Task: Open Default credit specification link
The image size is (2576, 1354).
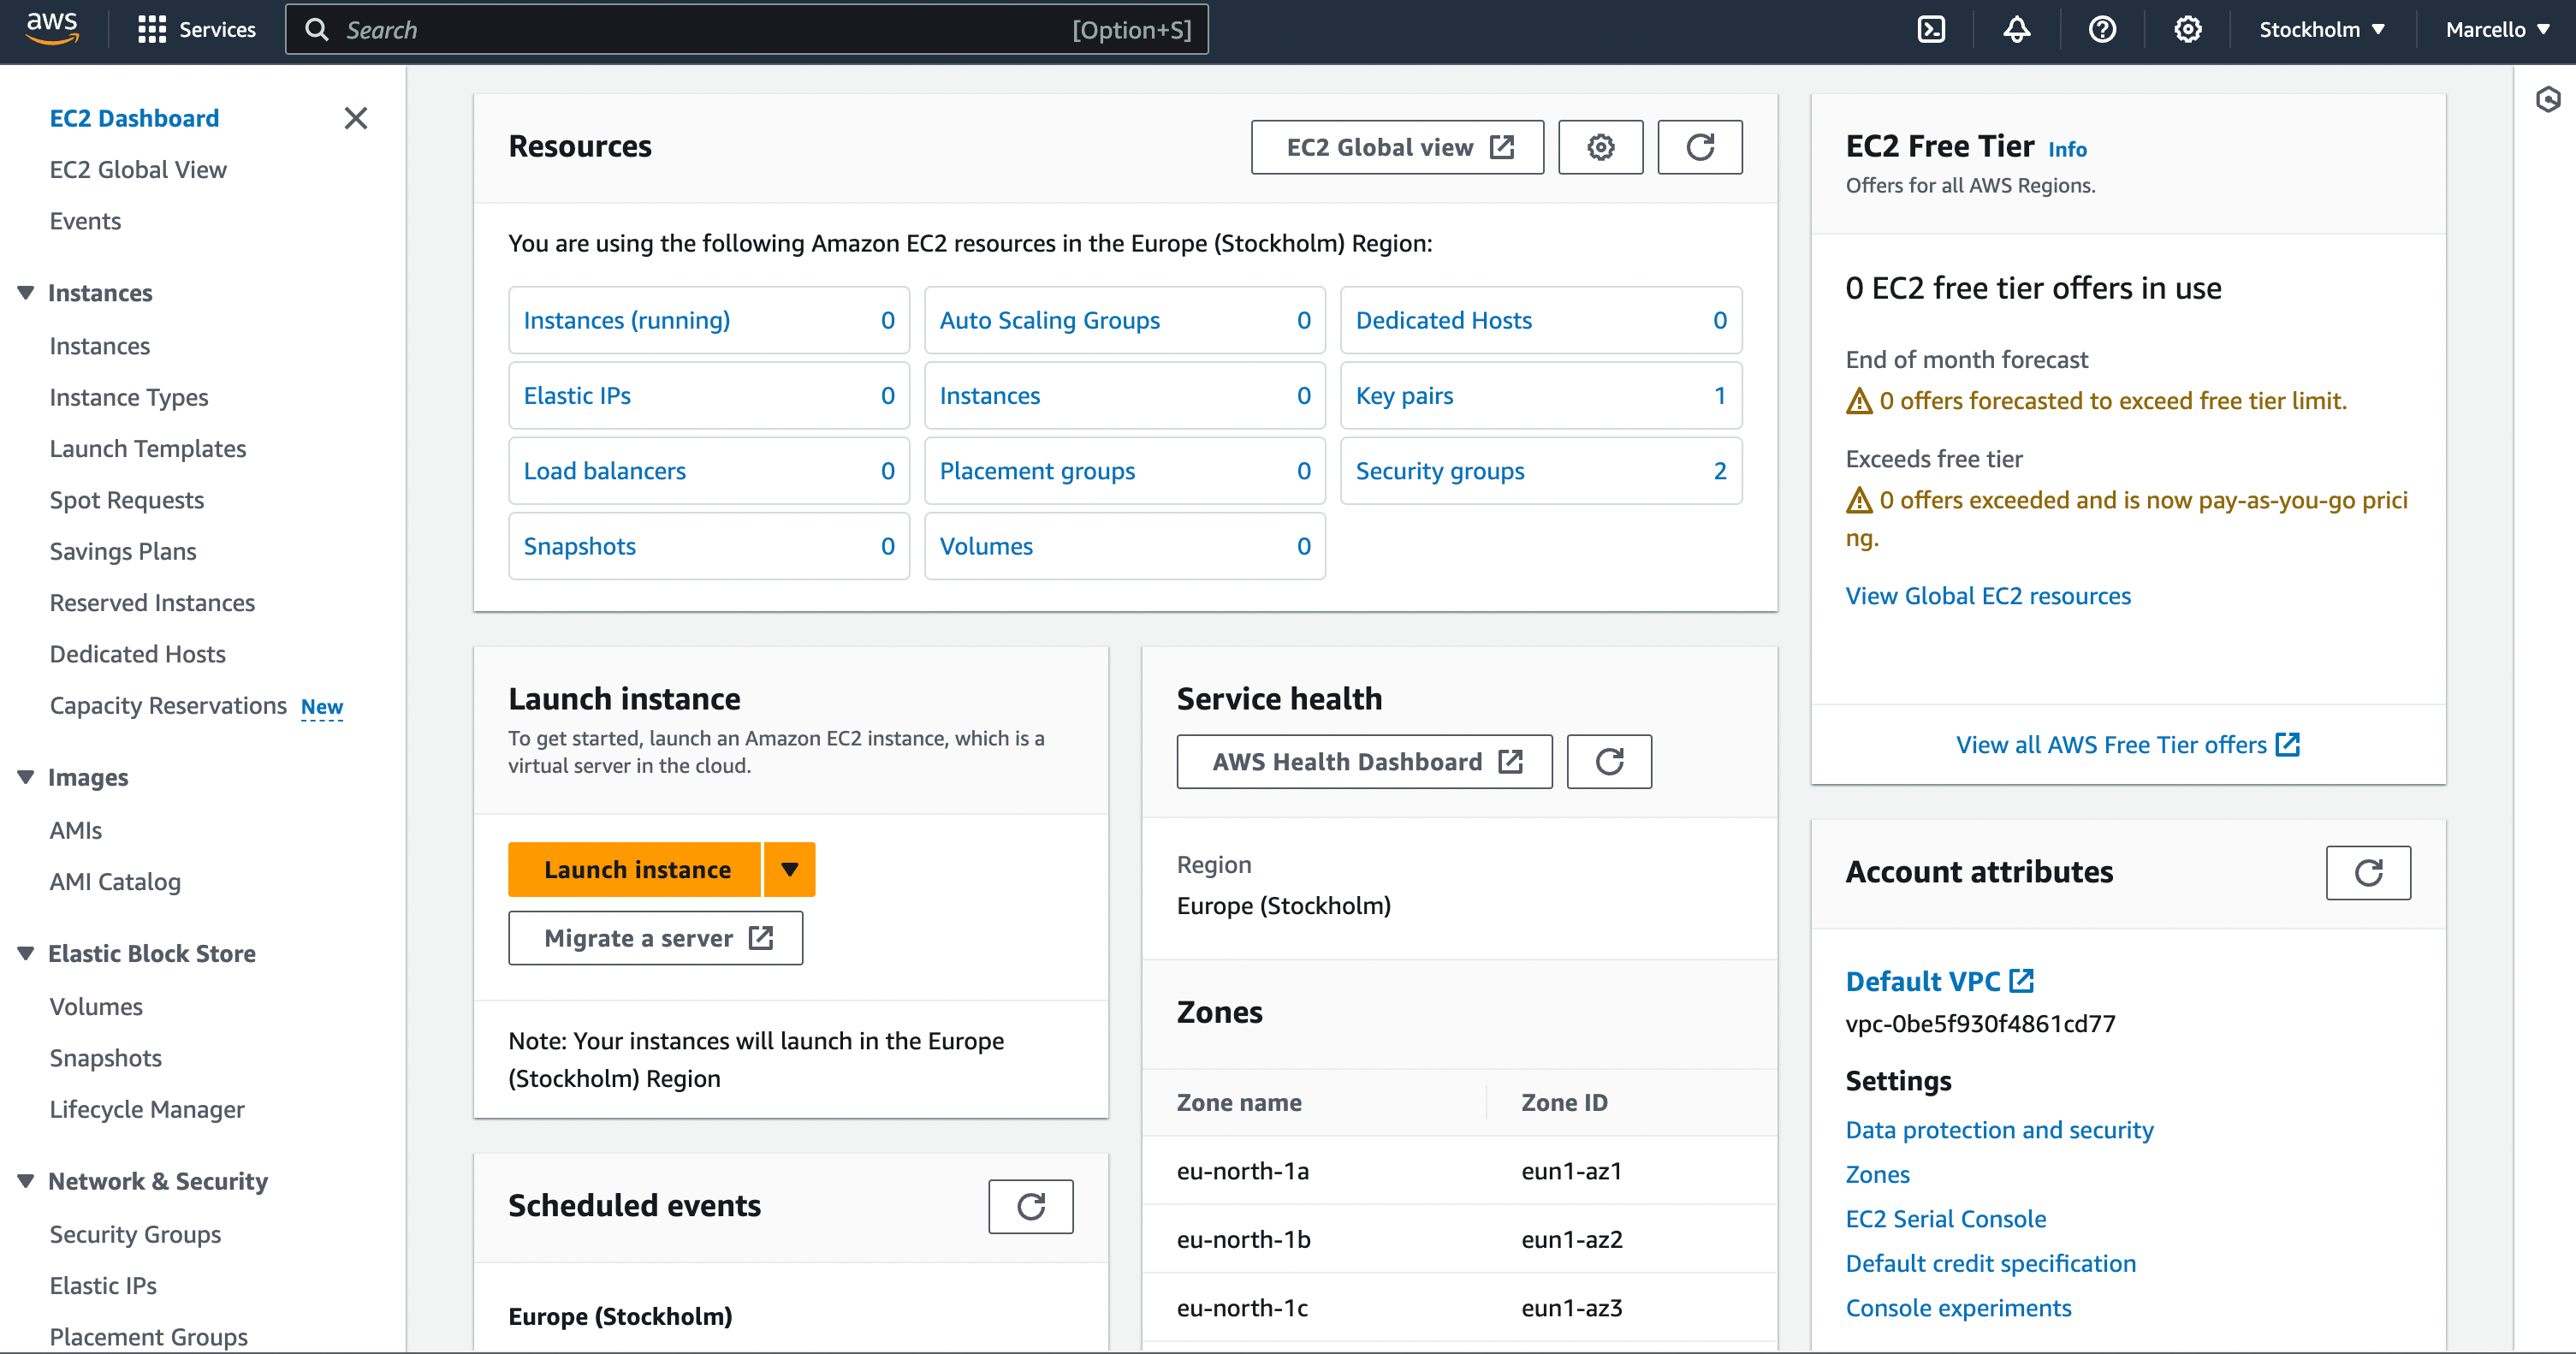Action: 1990,1264
